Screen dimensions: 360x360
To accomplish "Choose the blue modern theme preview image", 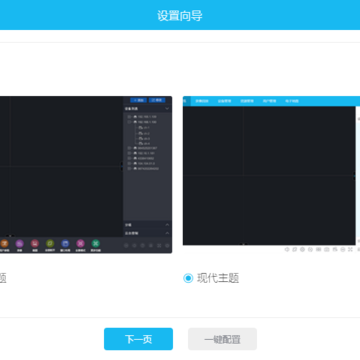I will click(271, 174).
